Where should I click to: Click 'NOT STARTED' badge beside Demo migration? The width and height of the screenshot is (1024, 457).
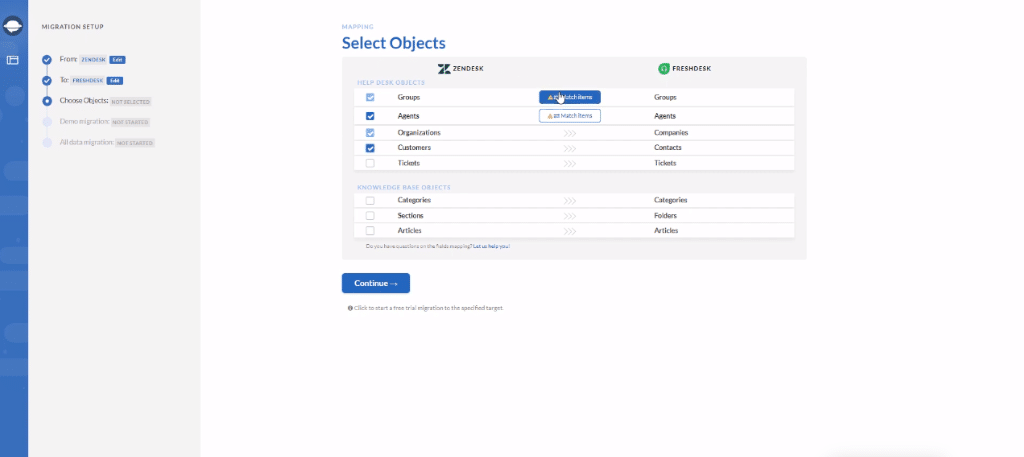click(x=130, y=122)
